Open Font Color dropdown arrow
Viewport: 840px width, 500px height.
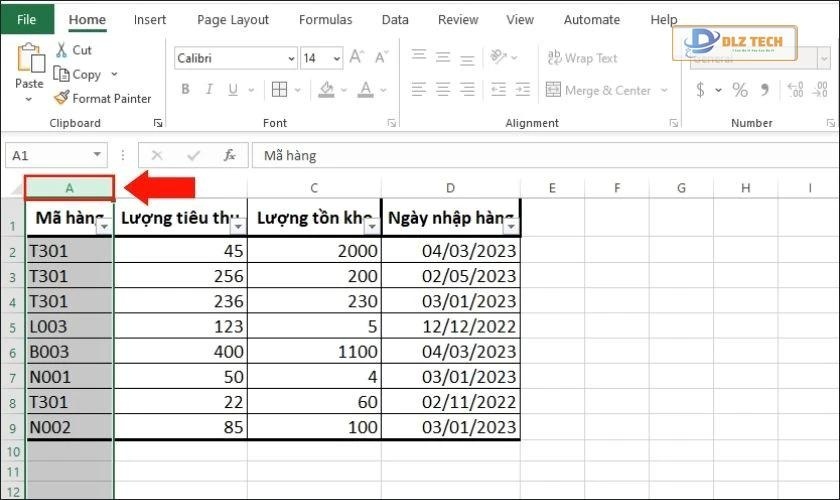tap(384, 89)
